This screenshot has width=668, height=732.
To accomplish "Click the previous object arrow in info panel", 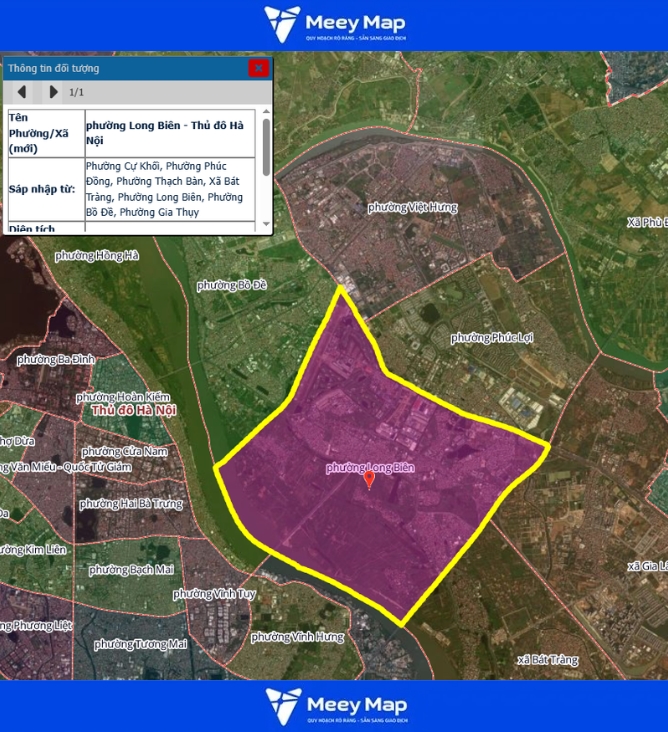I will pos(22,92).
